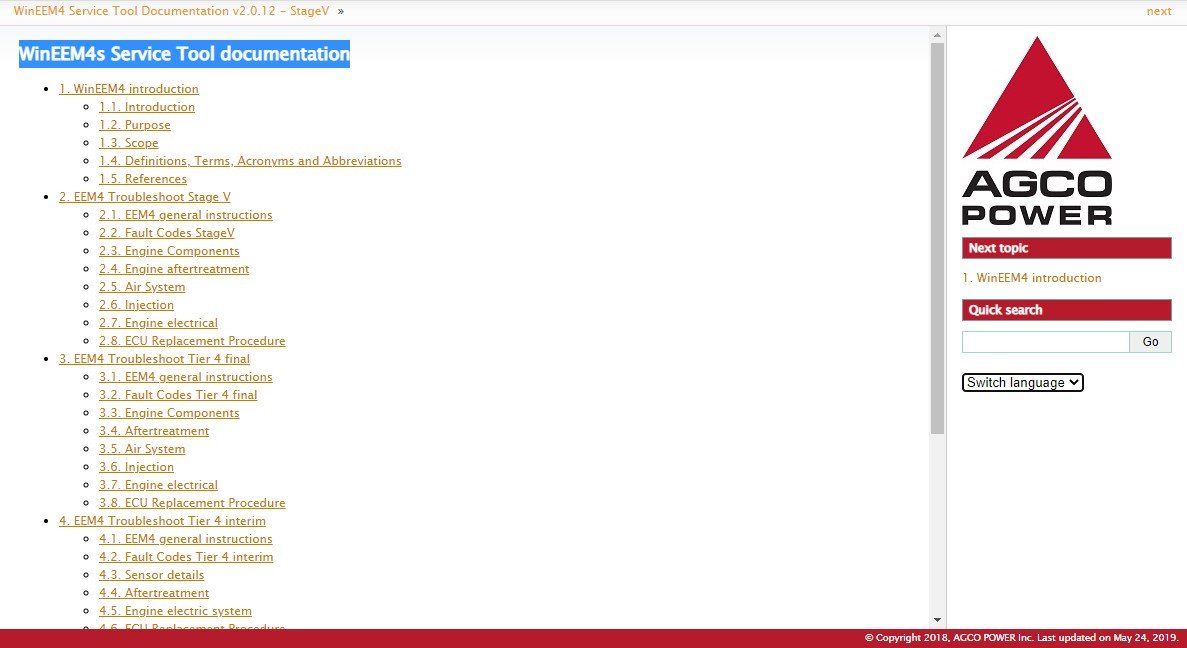Open chapter 4. EEM4 Troubleshoot Tier 4 interim

[x=162, y=521]
